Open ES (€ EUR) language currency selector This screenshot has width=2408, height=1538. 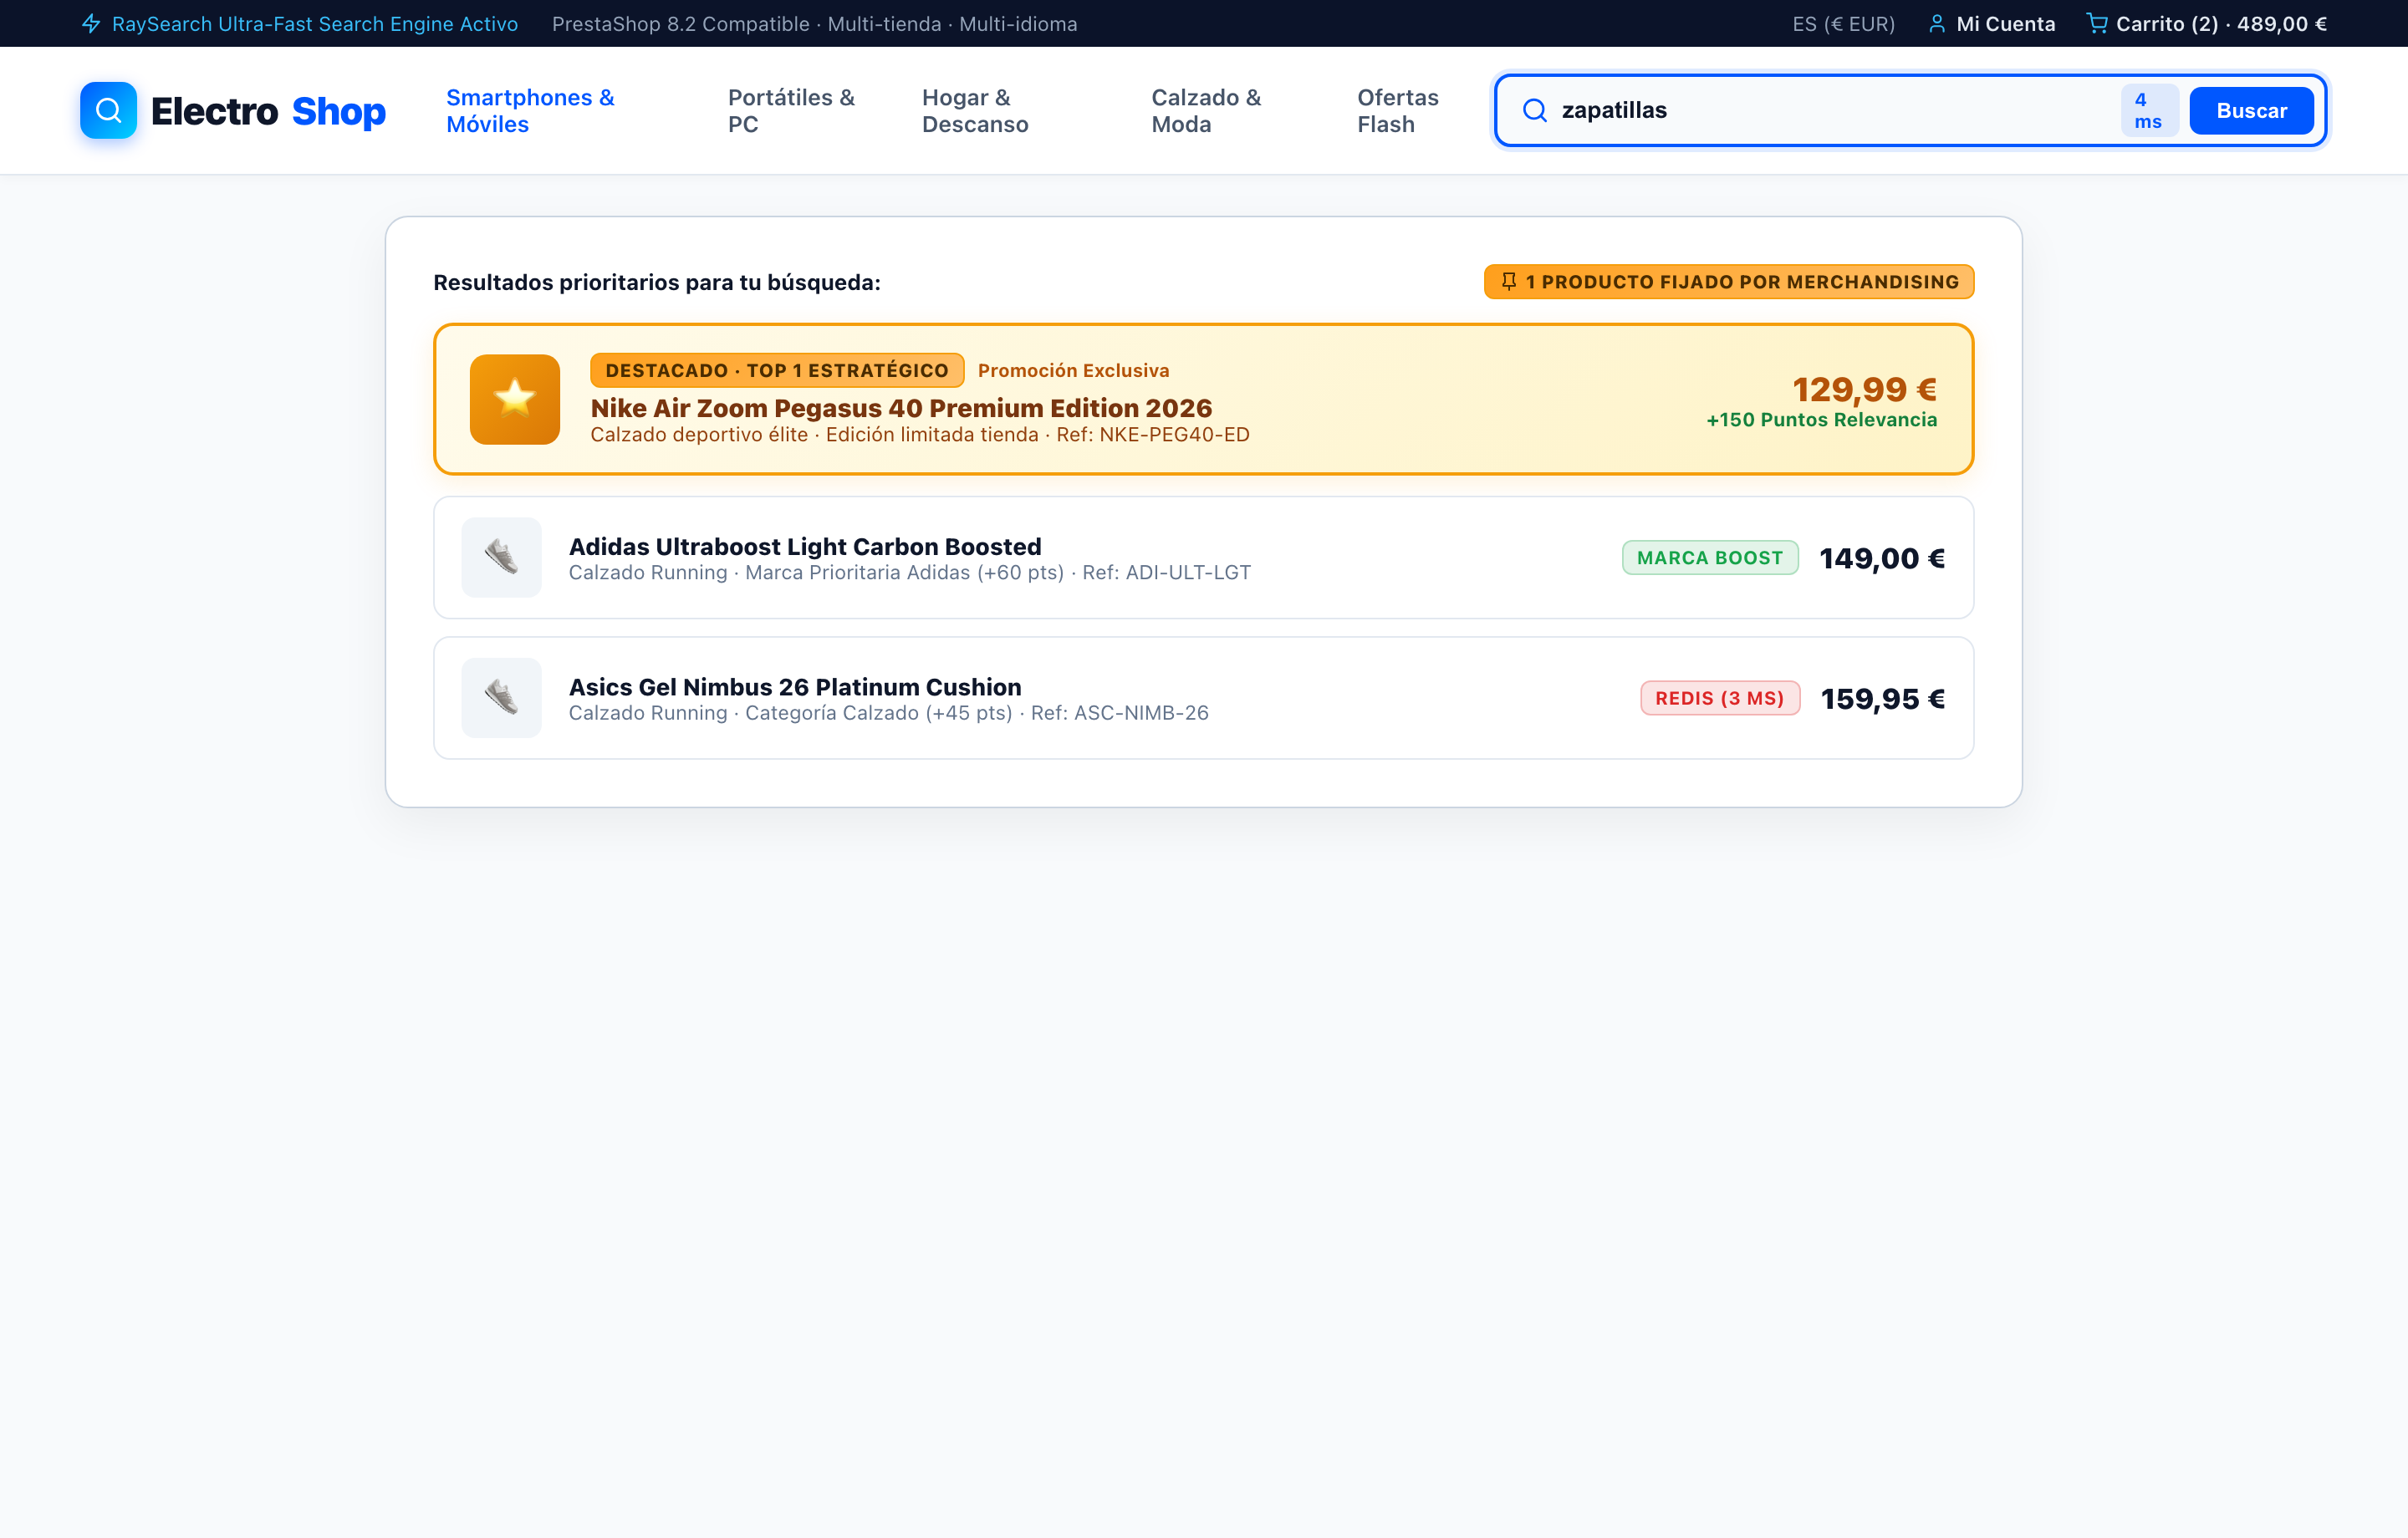[x=1843, y=23]
